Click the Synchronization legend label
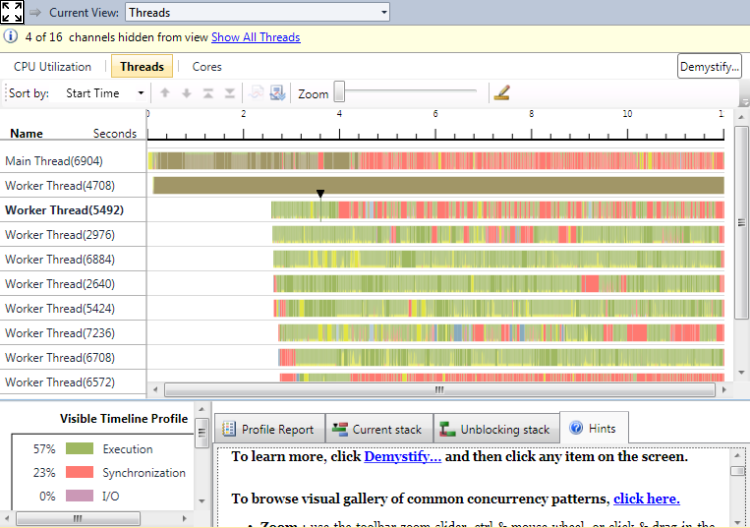The width and height of the screenshot is (750, 528). [x=144, y=473]
